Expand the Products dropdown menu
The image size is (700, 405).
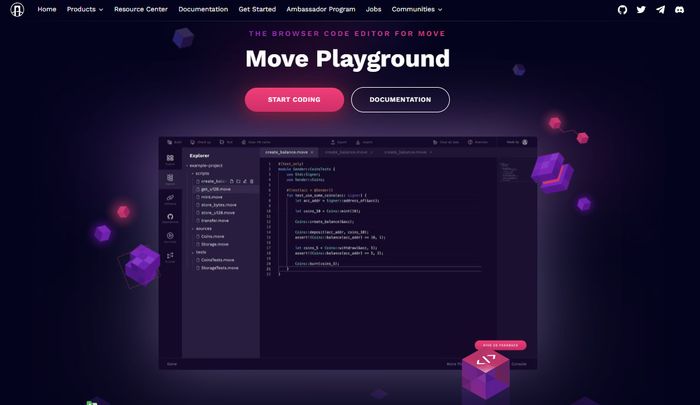click(85, 9)
